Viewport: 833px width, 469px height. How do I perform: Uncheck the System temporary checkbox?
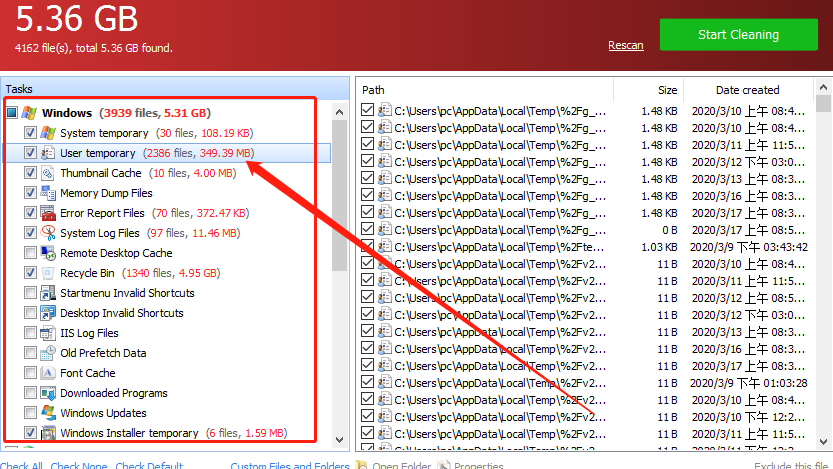30,133
